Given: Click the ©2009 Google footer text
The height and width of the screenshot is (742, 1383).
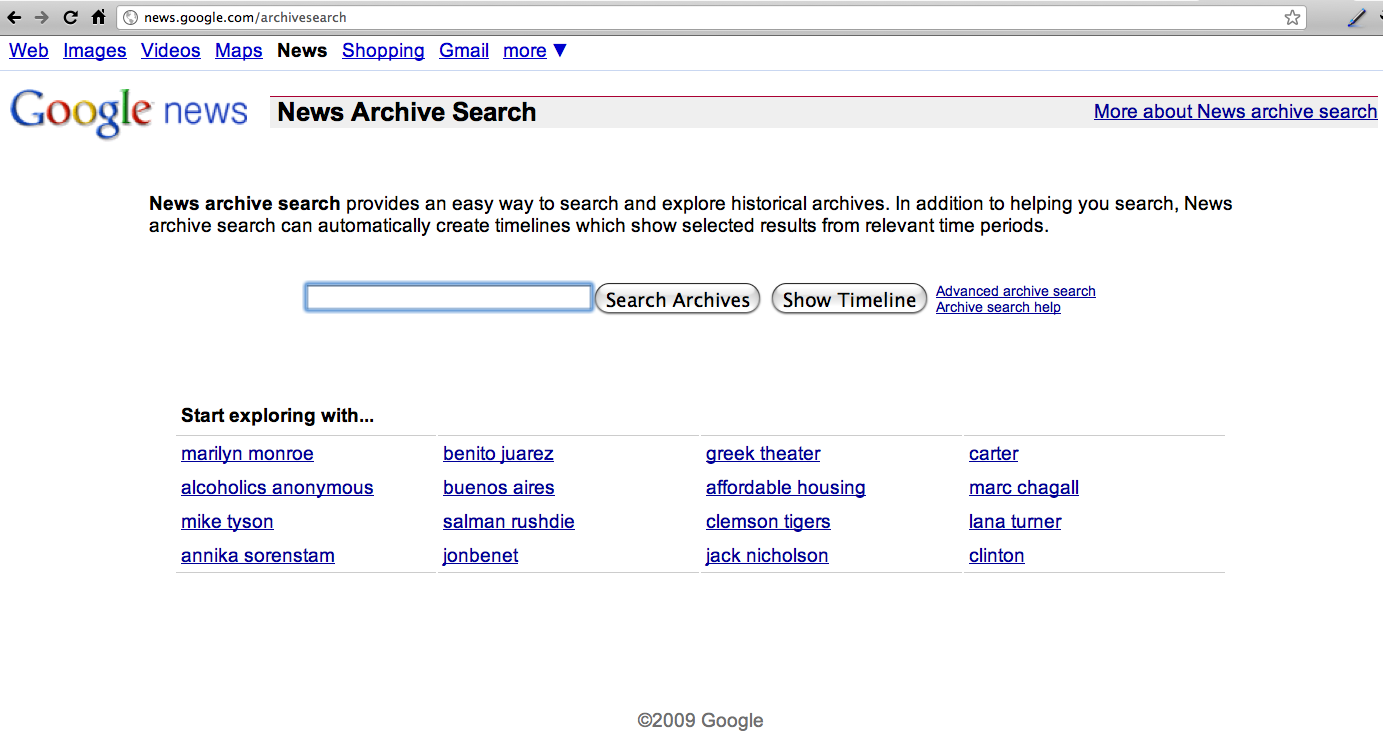Looking at the screenshot, I should pyautogui.click(x=701, y=720).
